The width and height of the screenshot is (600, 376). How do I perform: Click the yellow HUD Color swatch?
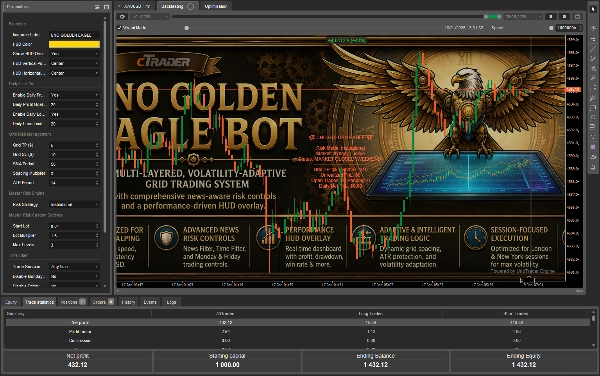[x=74, y=44]
